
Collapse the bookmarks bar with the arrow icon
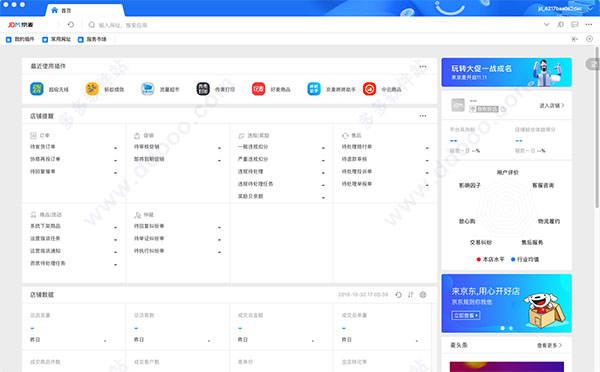tap(575, 39)
